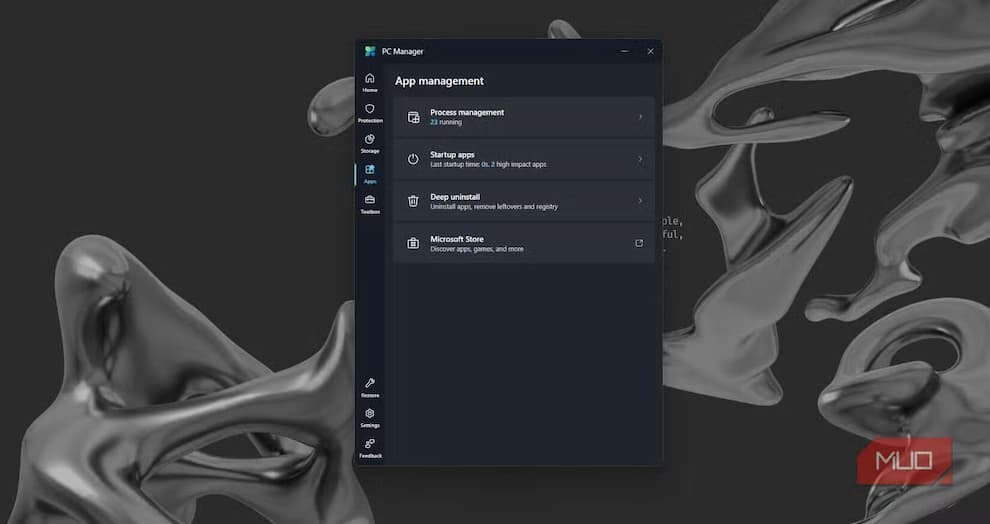
Task: Click the Startup apps power icon
Action: point(413,159)
